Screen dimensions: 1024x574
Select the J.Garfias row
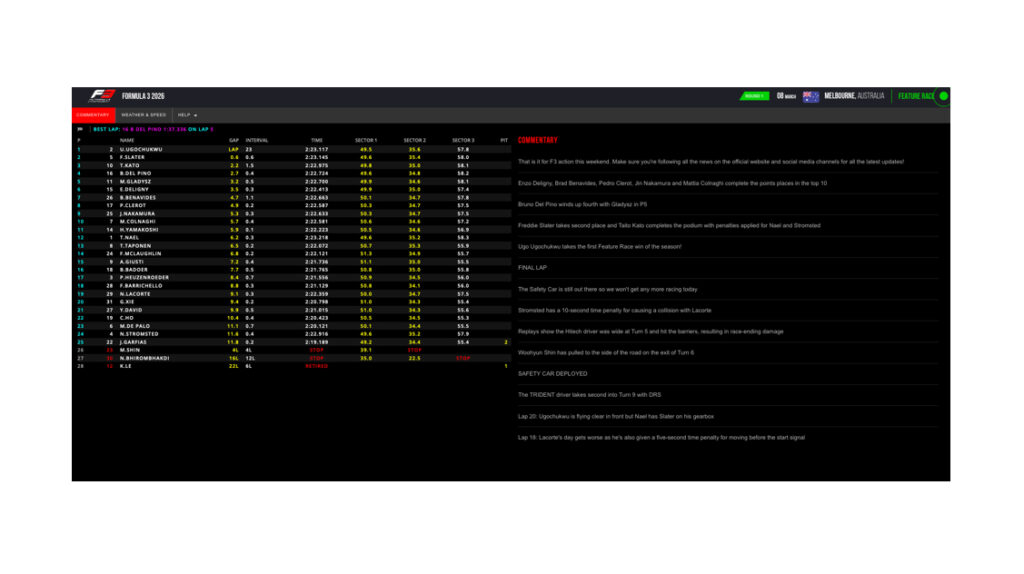tap(292, 342)
